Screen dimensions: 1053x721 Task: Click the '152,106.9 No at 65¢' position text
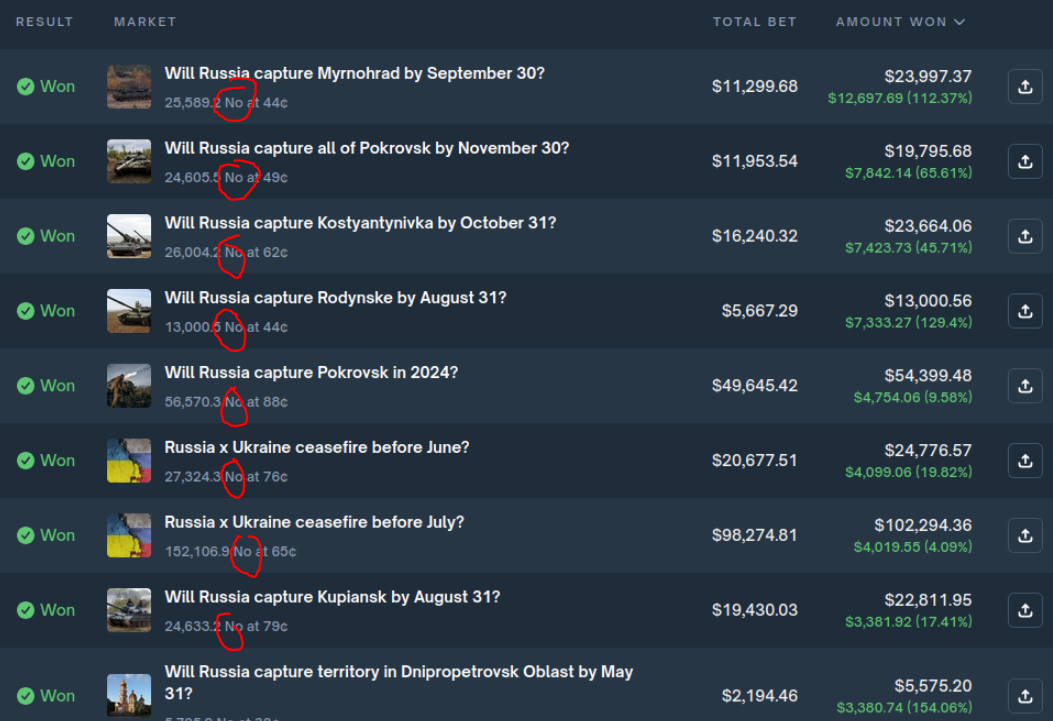230,552
